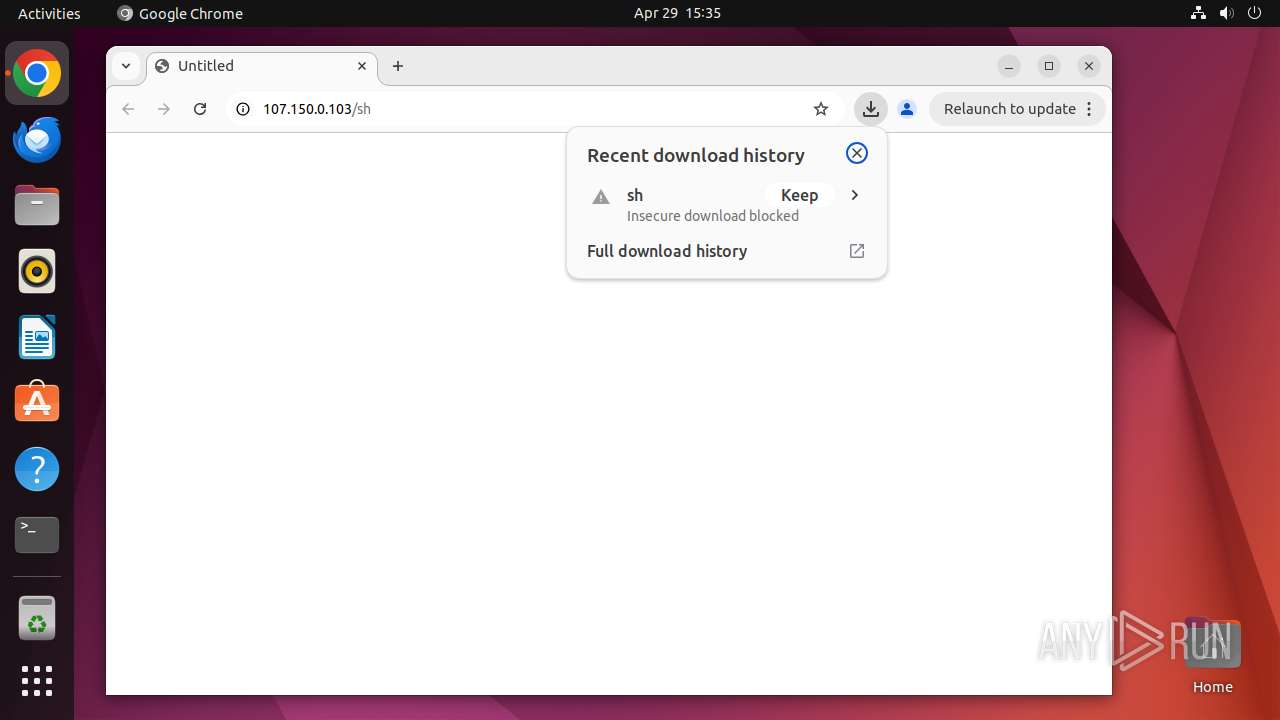Viewport: 1280px width, 720px height.
Task: Keep the blocked sh download
Action: click(799, 195)
